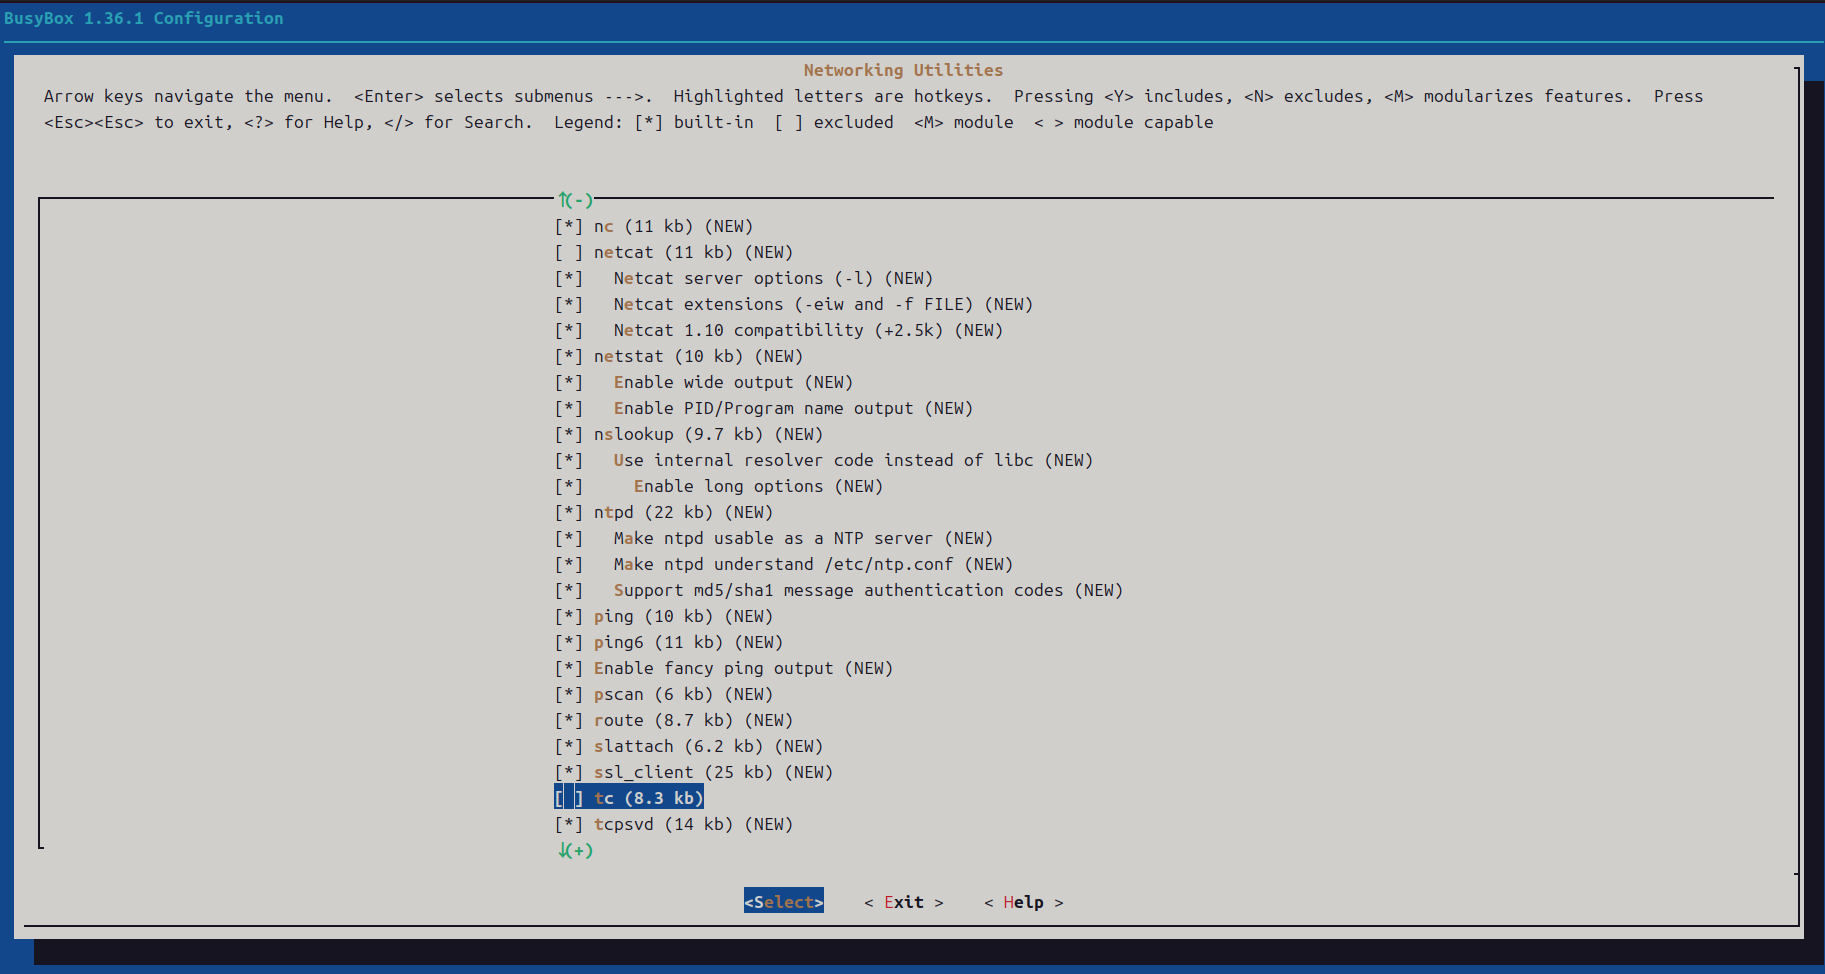Viewport: 1825px width, 974px height.
Task: Highlight Netcat server options (-l) item
Action: point(772,279)
